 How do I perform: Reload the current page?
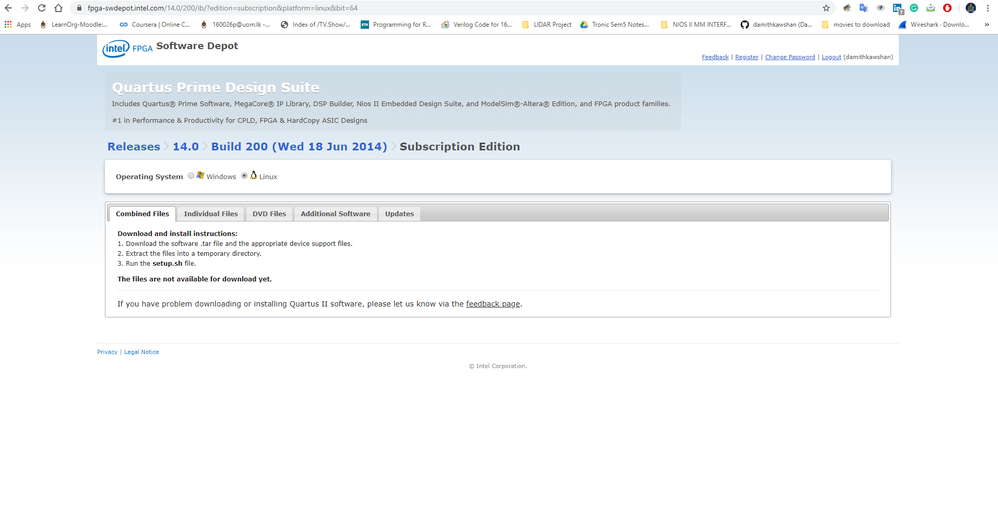[41, 8]
